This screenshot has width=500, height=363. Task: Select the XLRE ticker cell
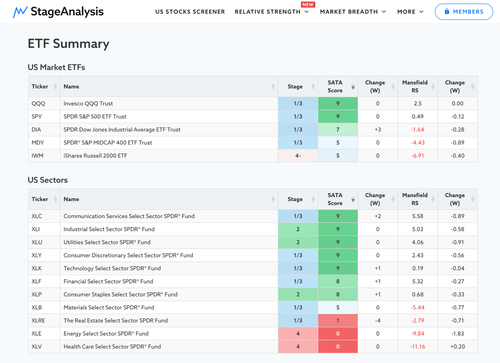click(44, 321)
